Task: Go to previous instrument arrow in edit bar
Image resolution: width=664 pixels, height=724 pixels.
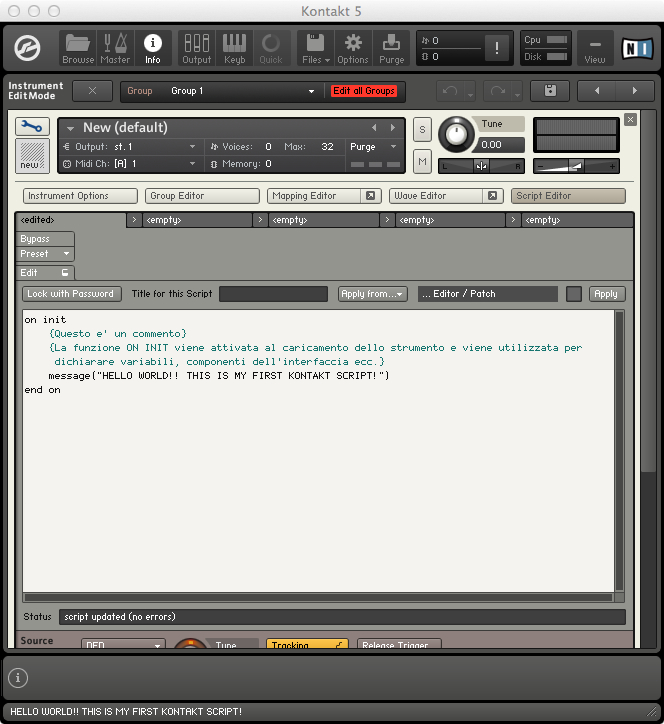Action: [x=597, y=90]
